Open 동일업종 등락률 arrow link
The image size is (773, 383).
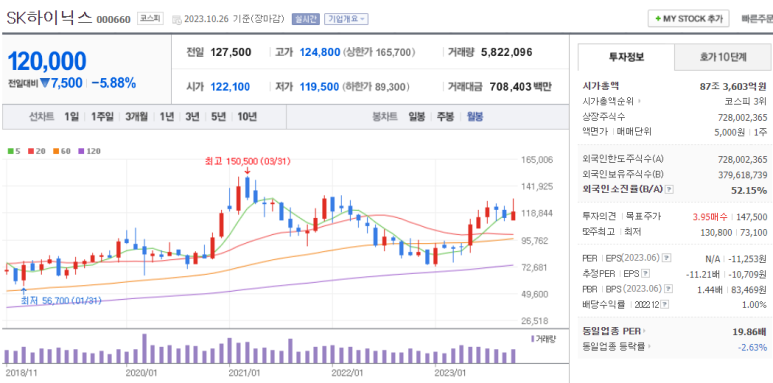649,347
